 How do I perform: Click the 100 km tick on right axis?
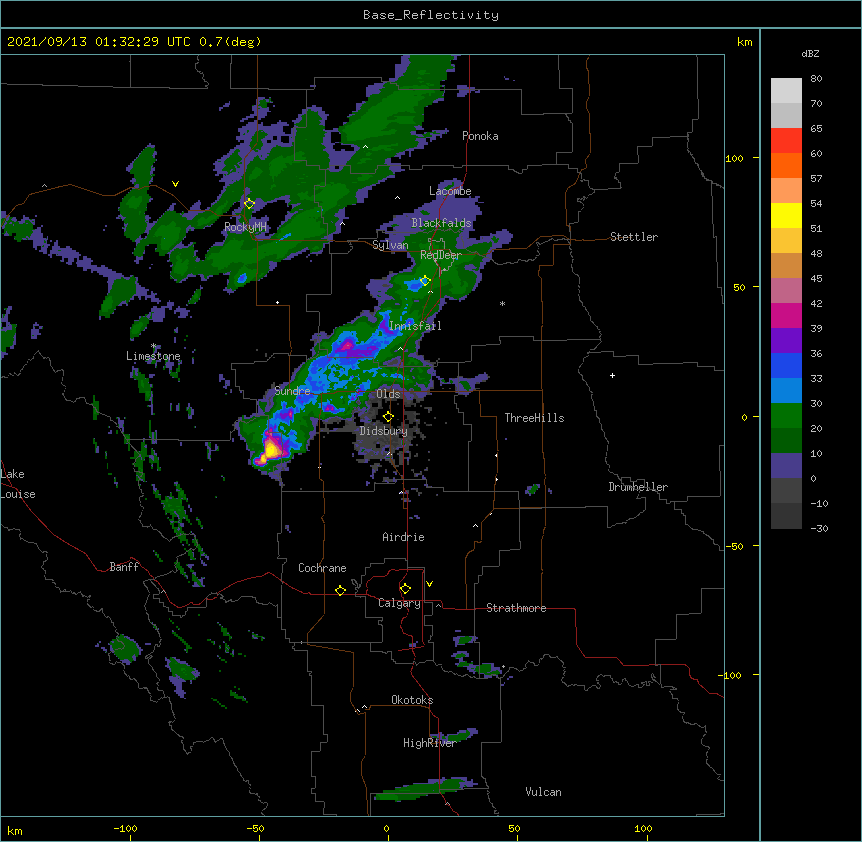(x=734, y=158)
